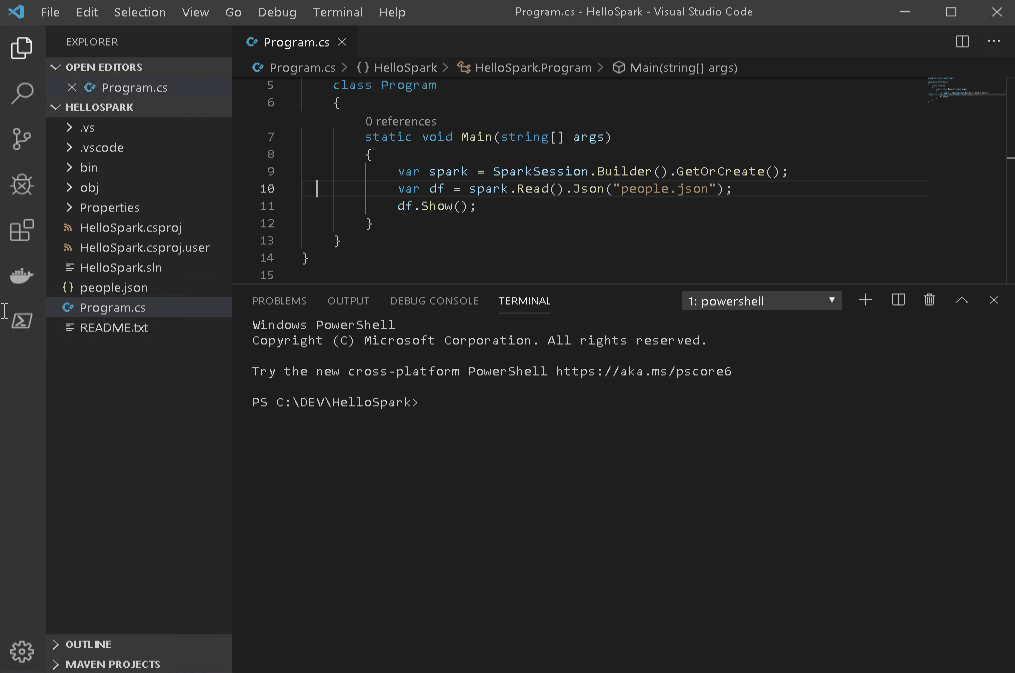Select the Program.cs editor tab
The height and width of the screenshot is (673, 1015).
point(296,42)
